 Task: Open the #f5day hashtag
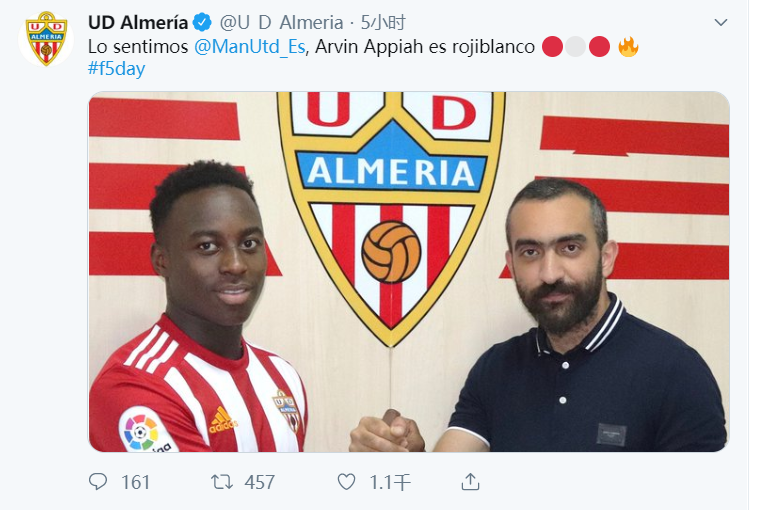116,69
